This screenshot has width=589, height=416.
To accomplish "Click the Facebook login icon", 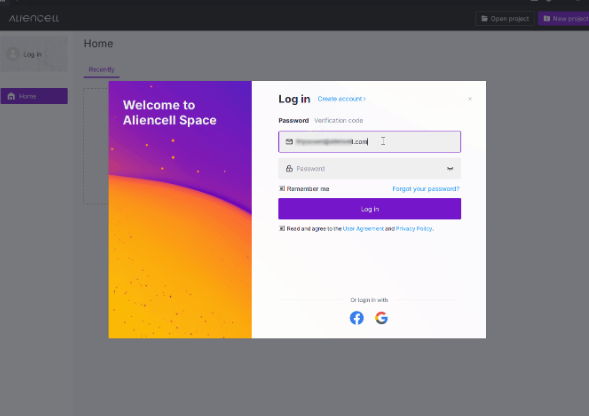I will pos(356,318).
